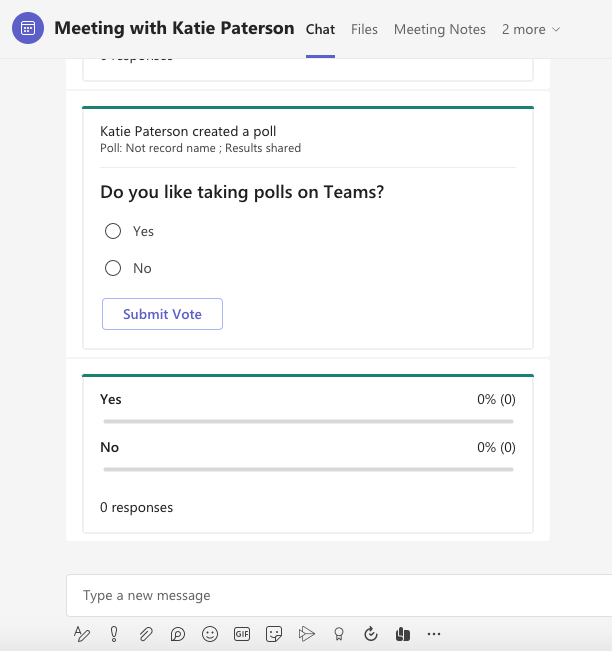Select the No radio option
612x651 pixels.
113,268
